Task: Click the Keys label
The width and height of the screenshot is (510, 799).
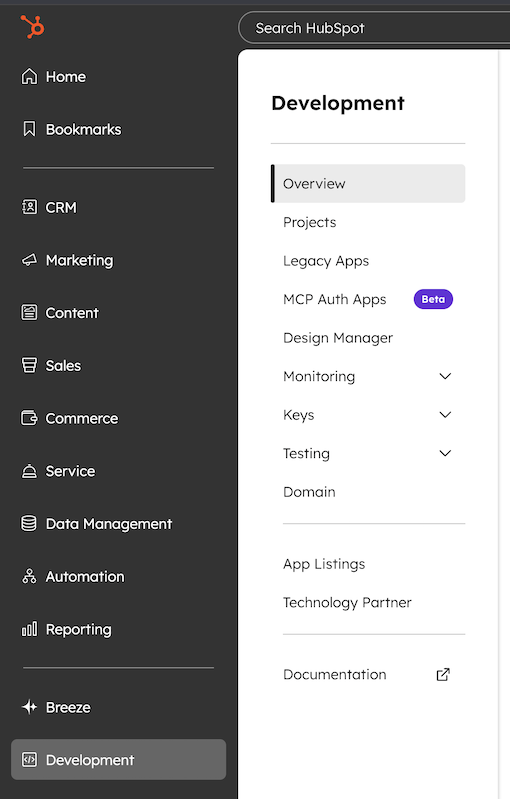Action: [299, 415]
